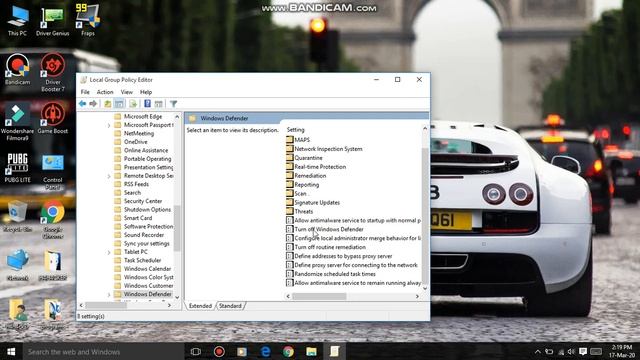The height and width of the screenshot is (360, 640).
Task: Toggle the Show/Hide console tree icon
Action: [119, 104]
